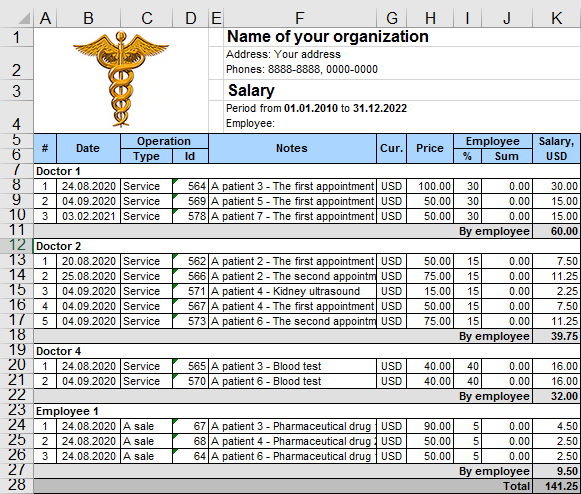The width and height of the screenshot is (581, 494).
Task: Click the 'Operation' header cell
Action: 164,141
